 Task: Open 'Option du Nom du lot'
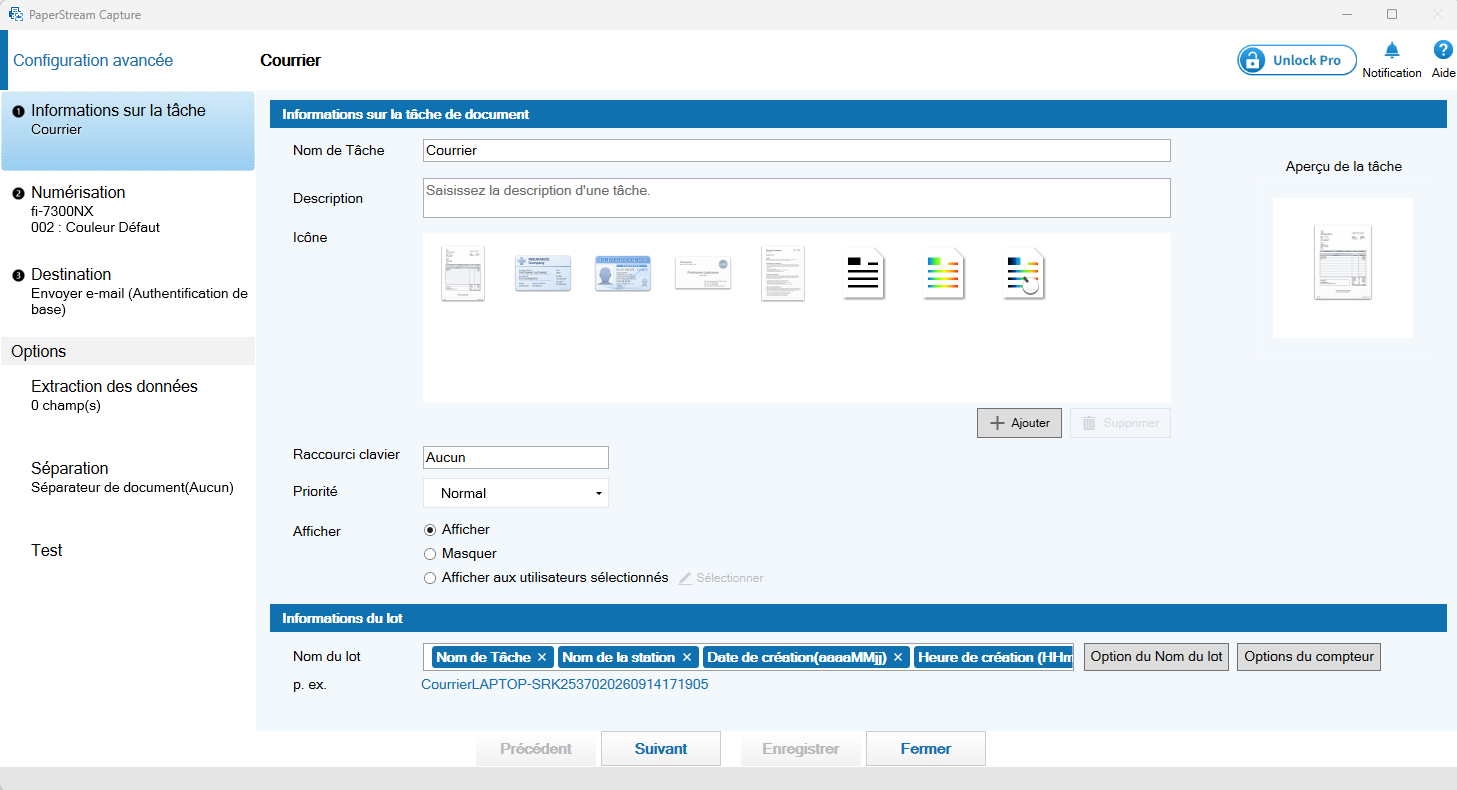point(1156,657)
